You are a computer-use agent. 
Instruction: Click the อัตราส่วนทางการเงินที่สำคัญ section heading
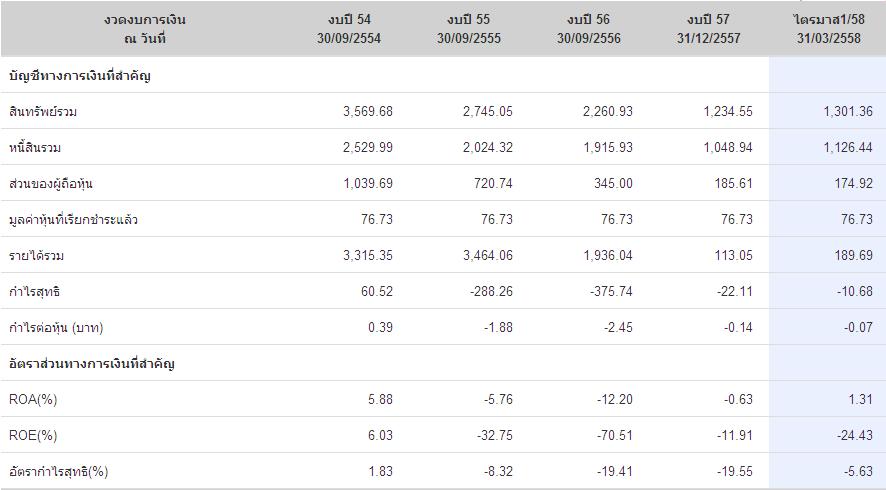point(91,364)
